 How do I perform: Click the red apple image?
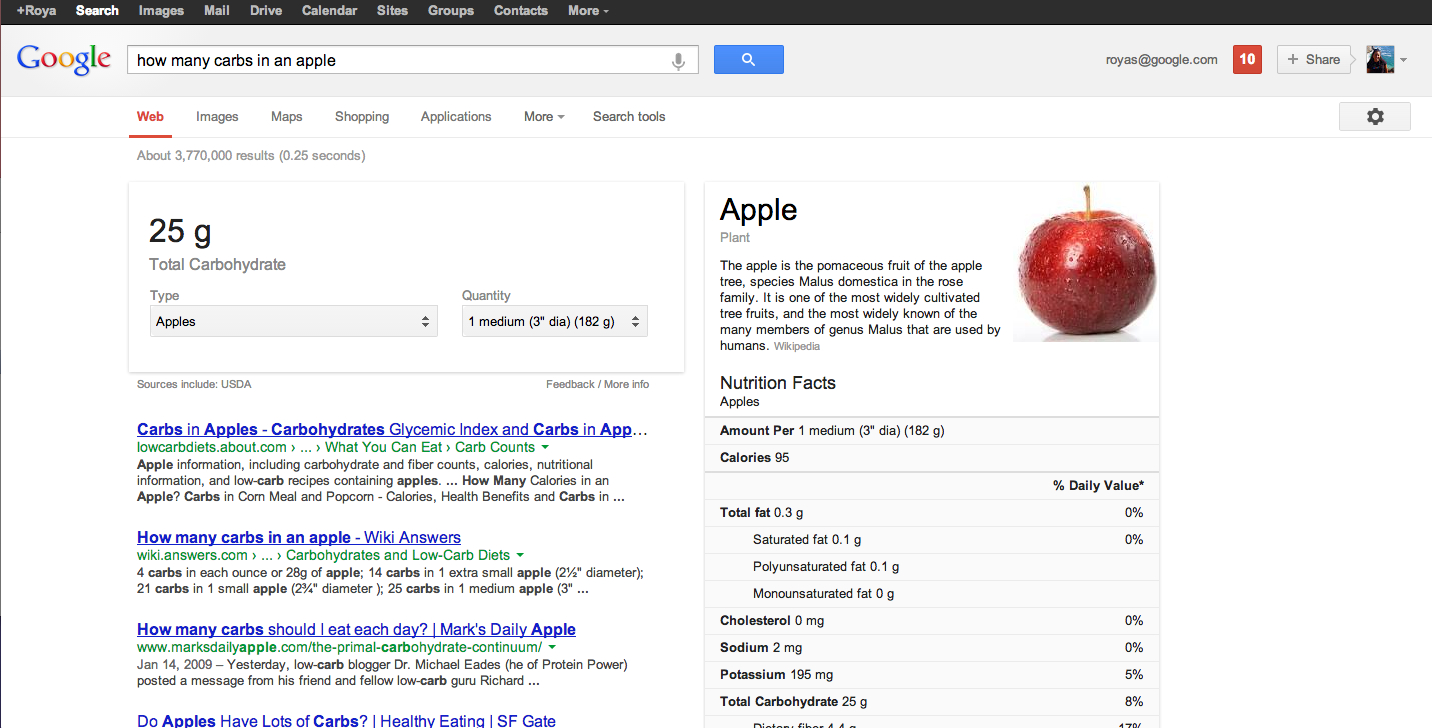coord(1085,264)
